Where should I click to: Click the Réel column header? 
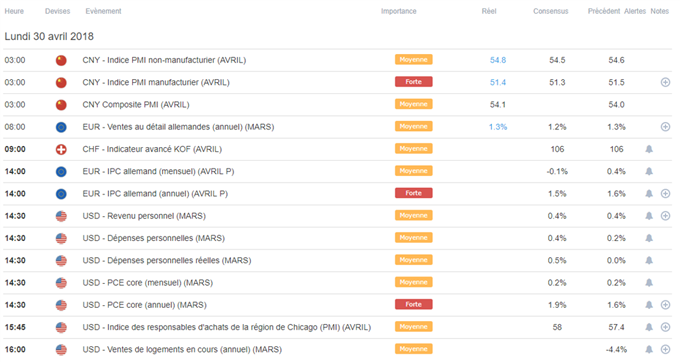(x=489, y=11)
